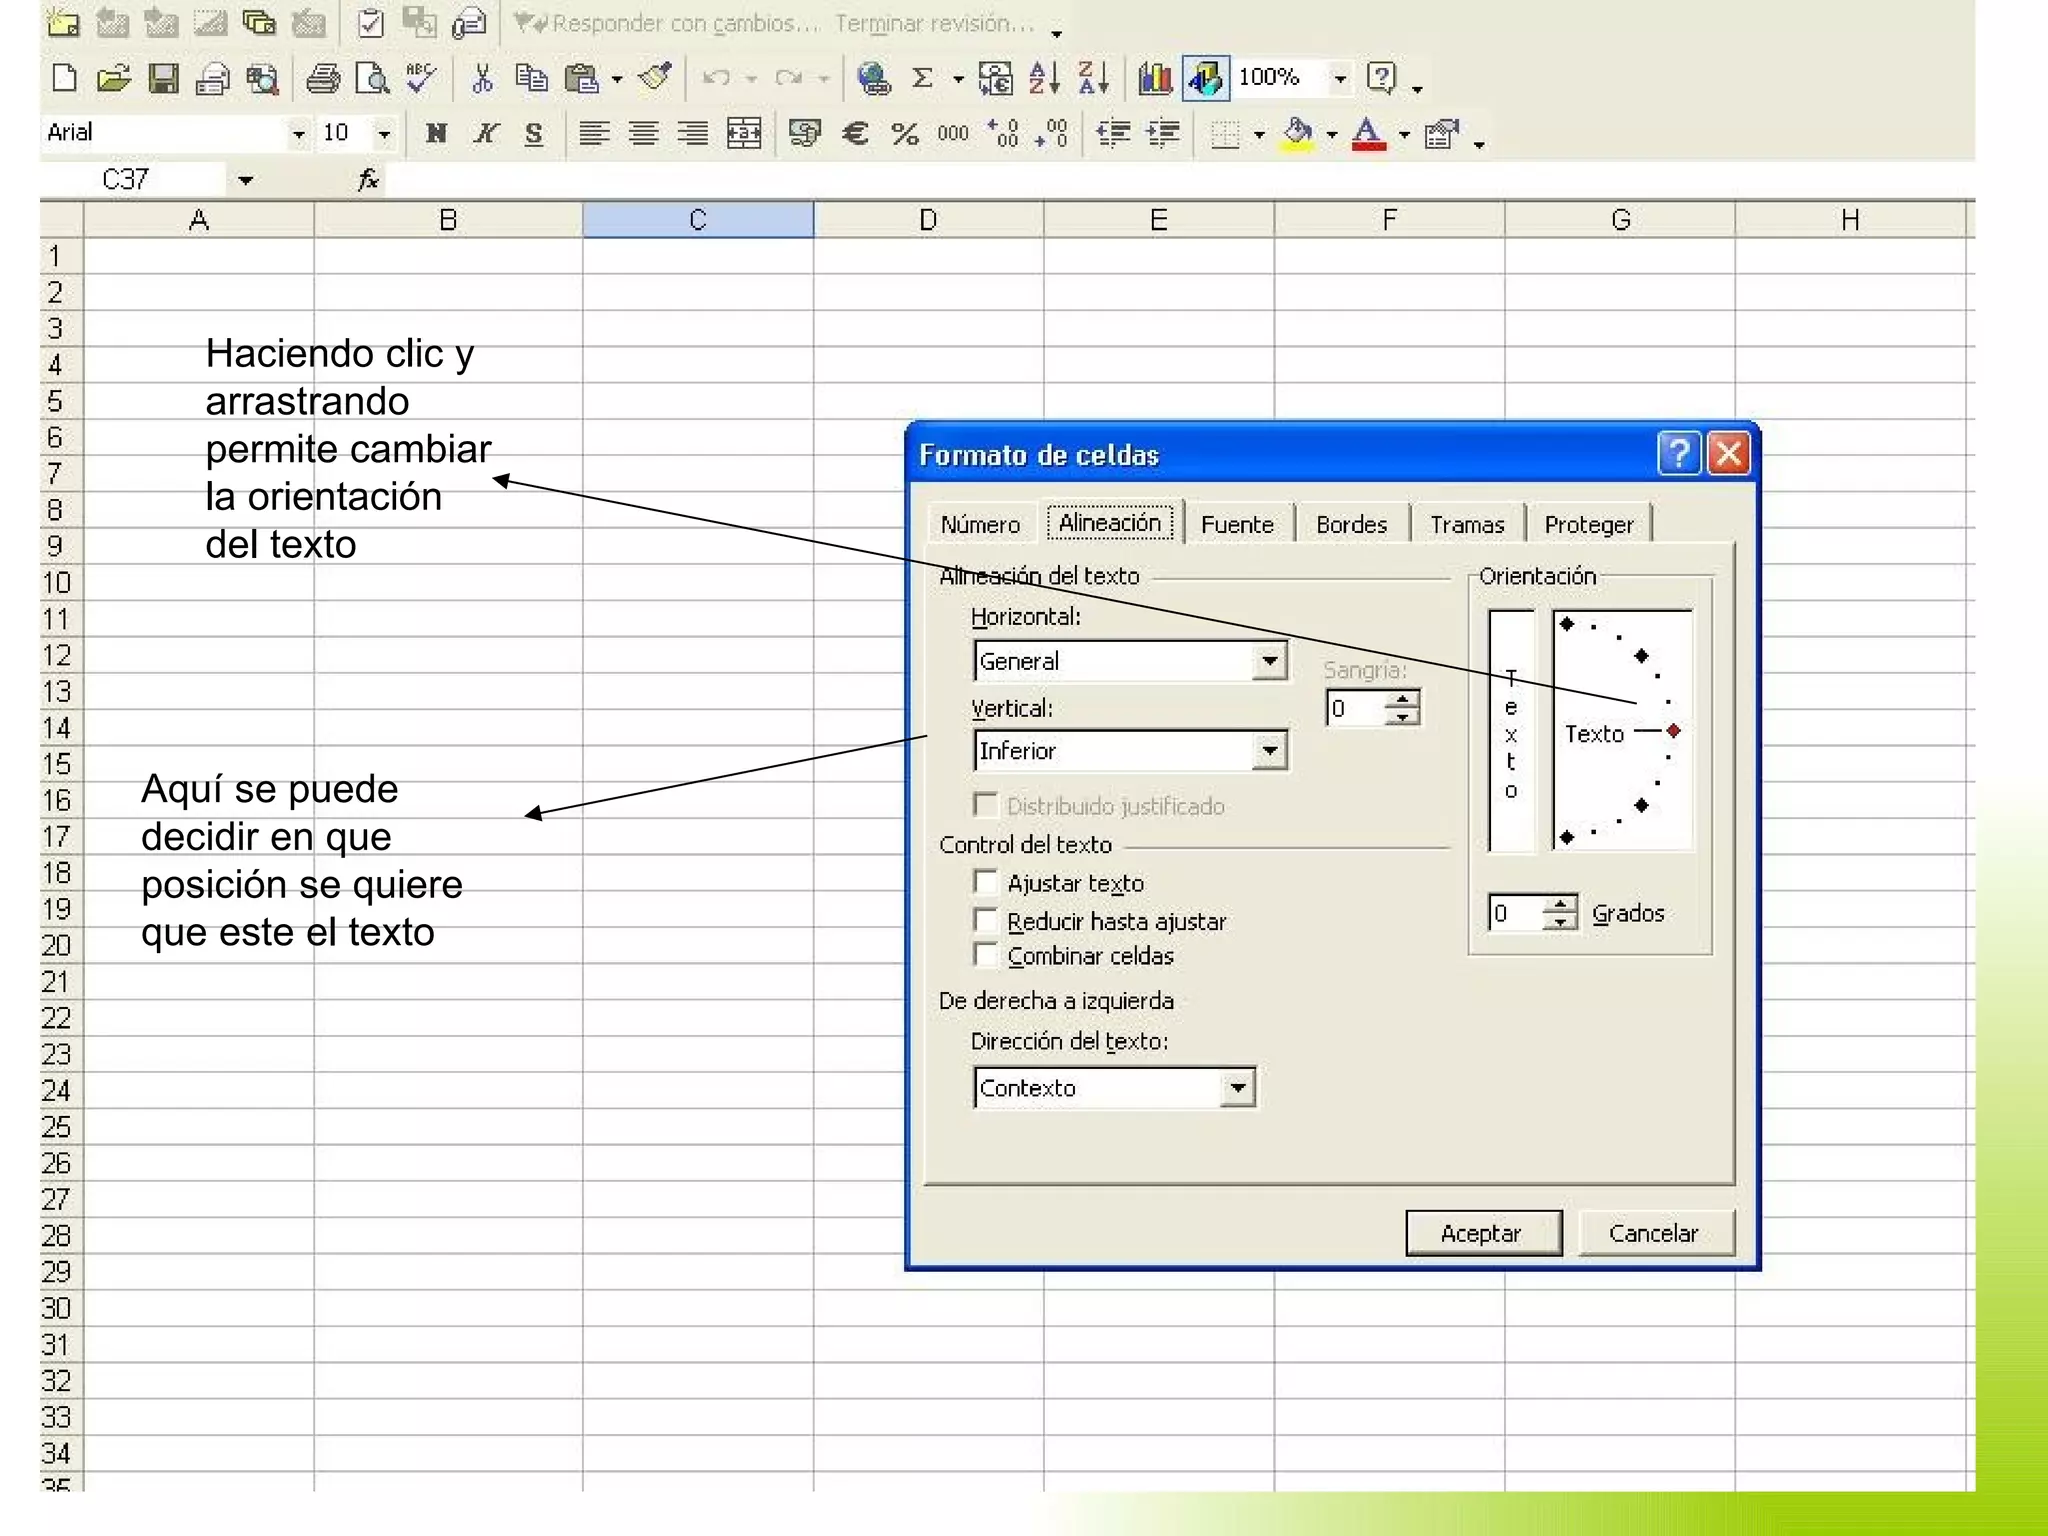
Task: Check the Reducir hasta ajustar option
Action: [986, 920]
